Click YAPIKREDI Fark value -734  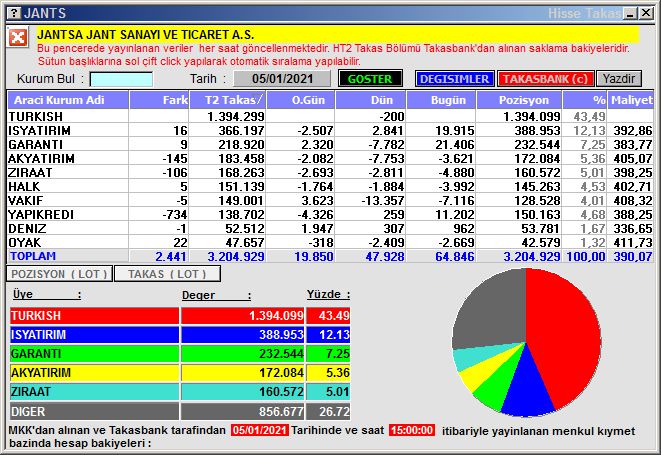click(x=175, y=214)
